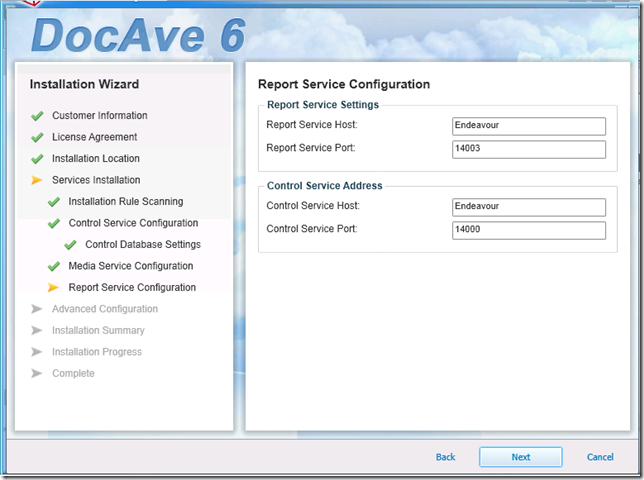Click Installation Progress step
The height and width of the screenshot is (480, 644).
pos(97,351)
